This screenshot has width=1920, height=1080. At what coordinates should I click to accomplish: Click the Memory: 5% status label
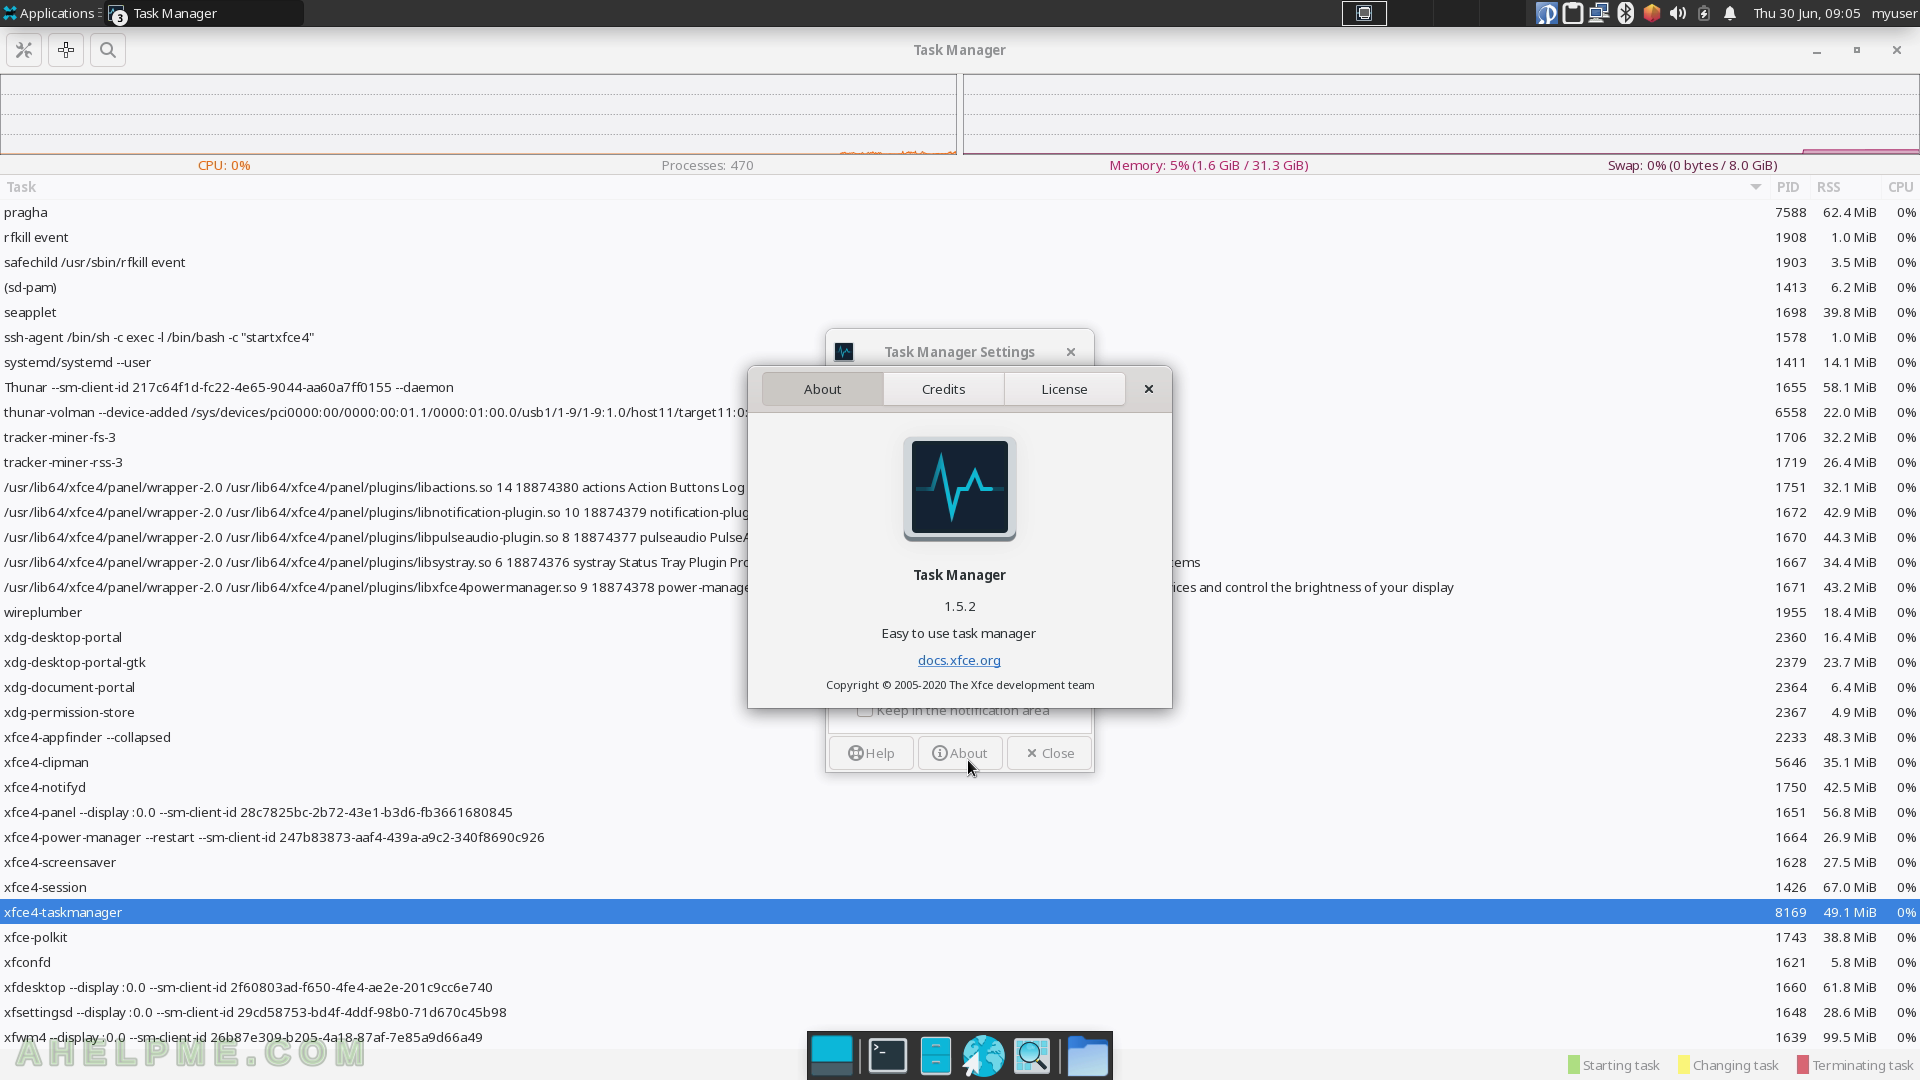(x=1209, y=165)
